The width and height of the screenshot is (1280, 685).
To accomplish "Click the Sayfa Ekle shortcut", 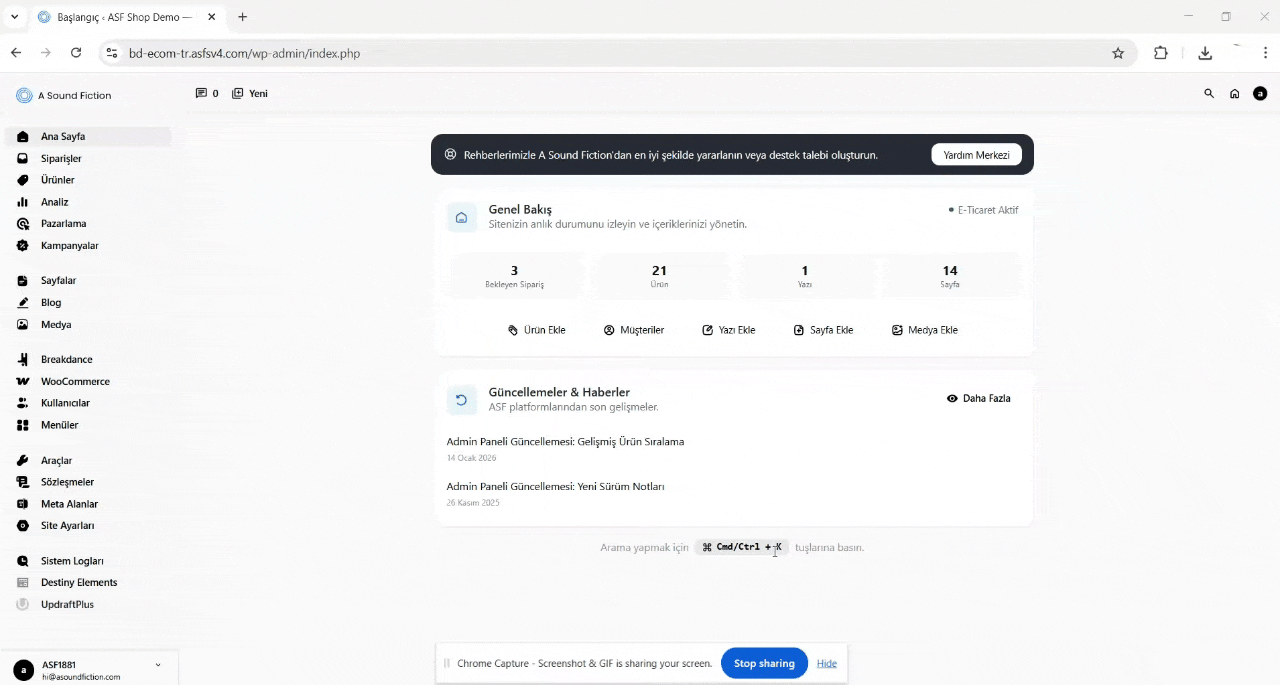I will [x=823, y=330].
